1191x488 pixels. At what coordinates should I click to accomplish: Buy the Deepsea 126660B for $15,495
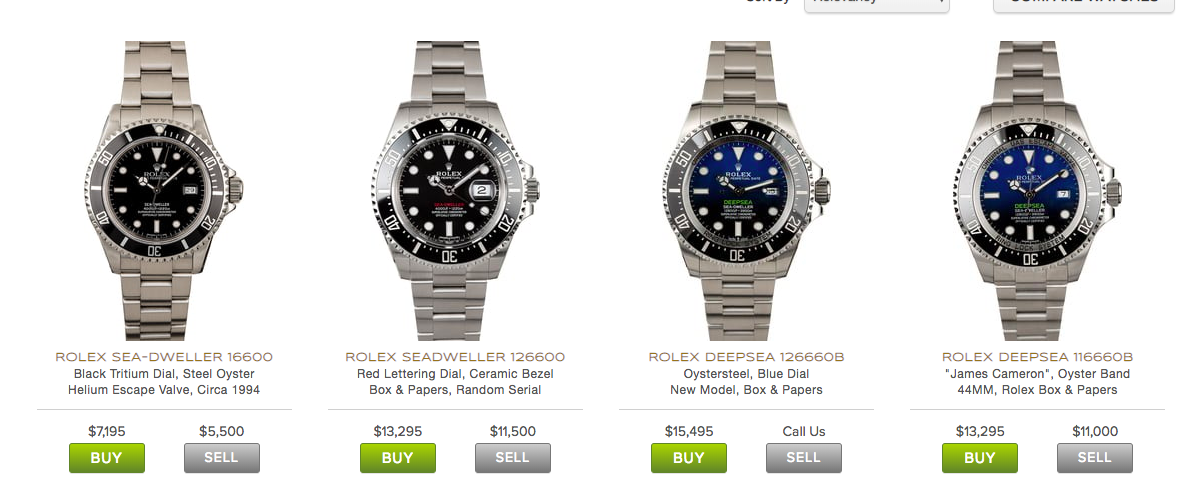pyautogui.click(x=688, y=458)
